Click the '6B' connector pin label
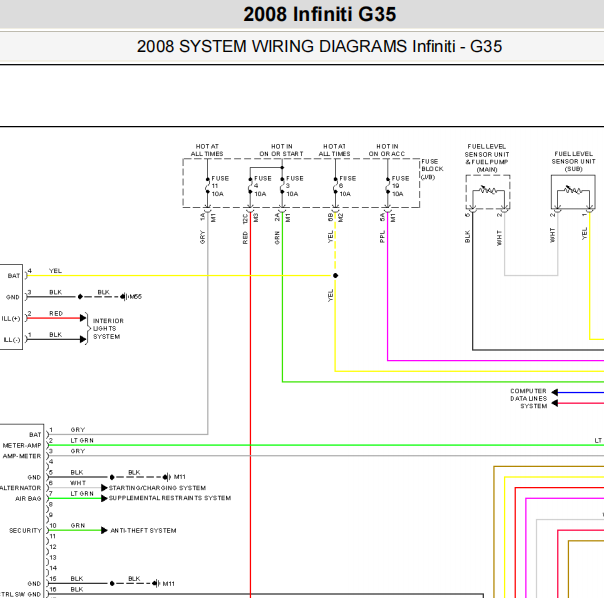 pos(330,217)
